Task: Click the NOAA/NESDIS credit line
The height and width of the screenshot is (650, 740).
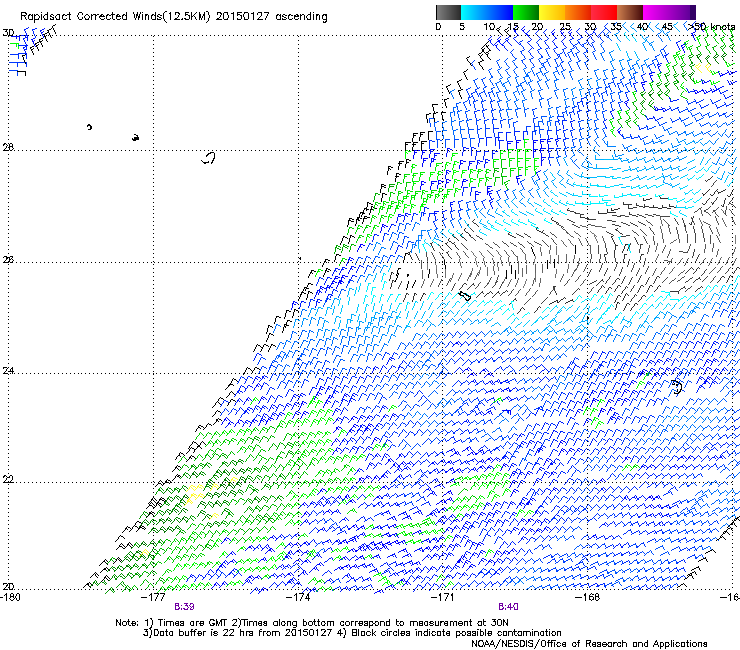Action: tap(589, 644)
